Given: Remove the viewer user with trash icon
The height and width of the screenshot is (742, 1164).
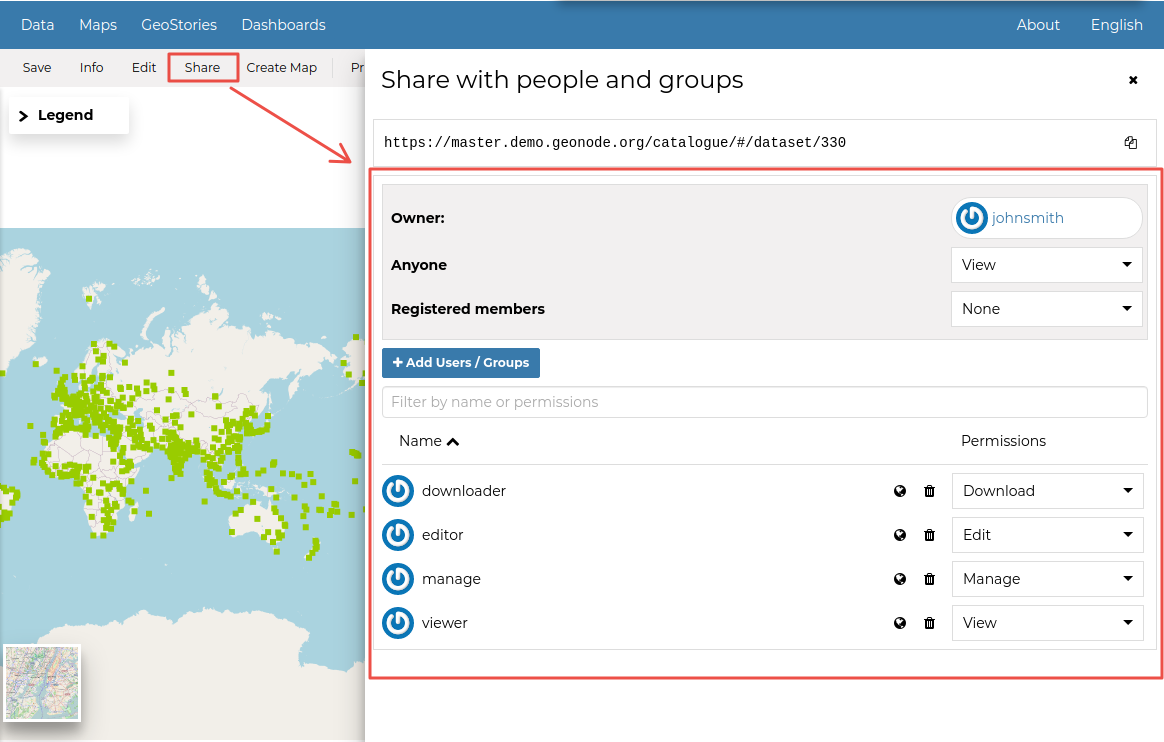Looking at the screenshot, I should pos(929,623).
